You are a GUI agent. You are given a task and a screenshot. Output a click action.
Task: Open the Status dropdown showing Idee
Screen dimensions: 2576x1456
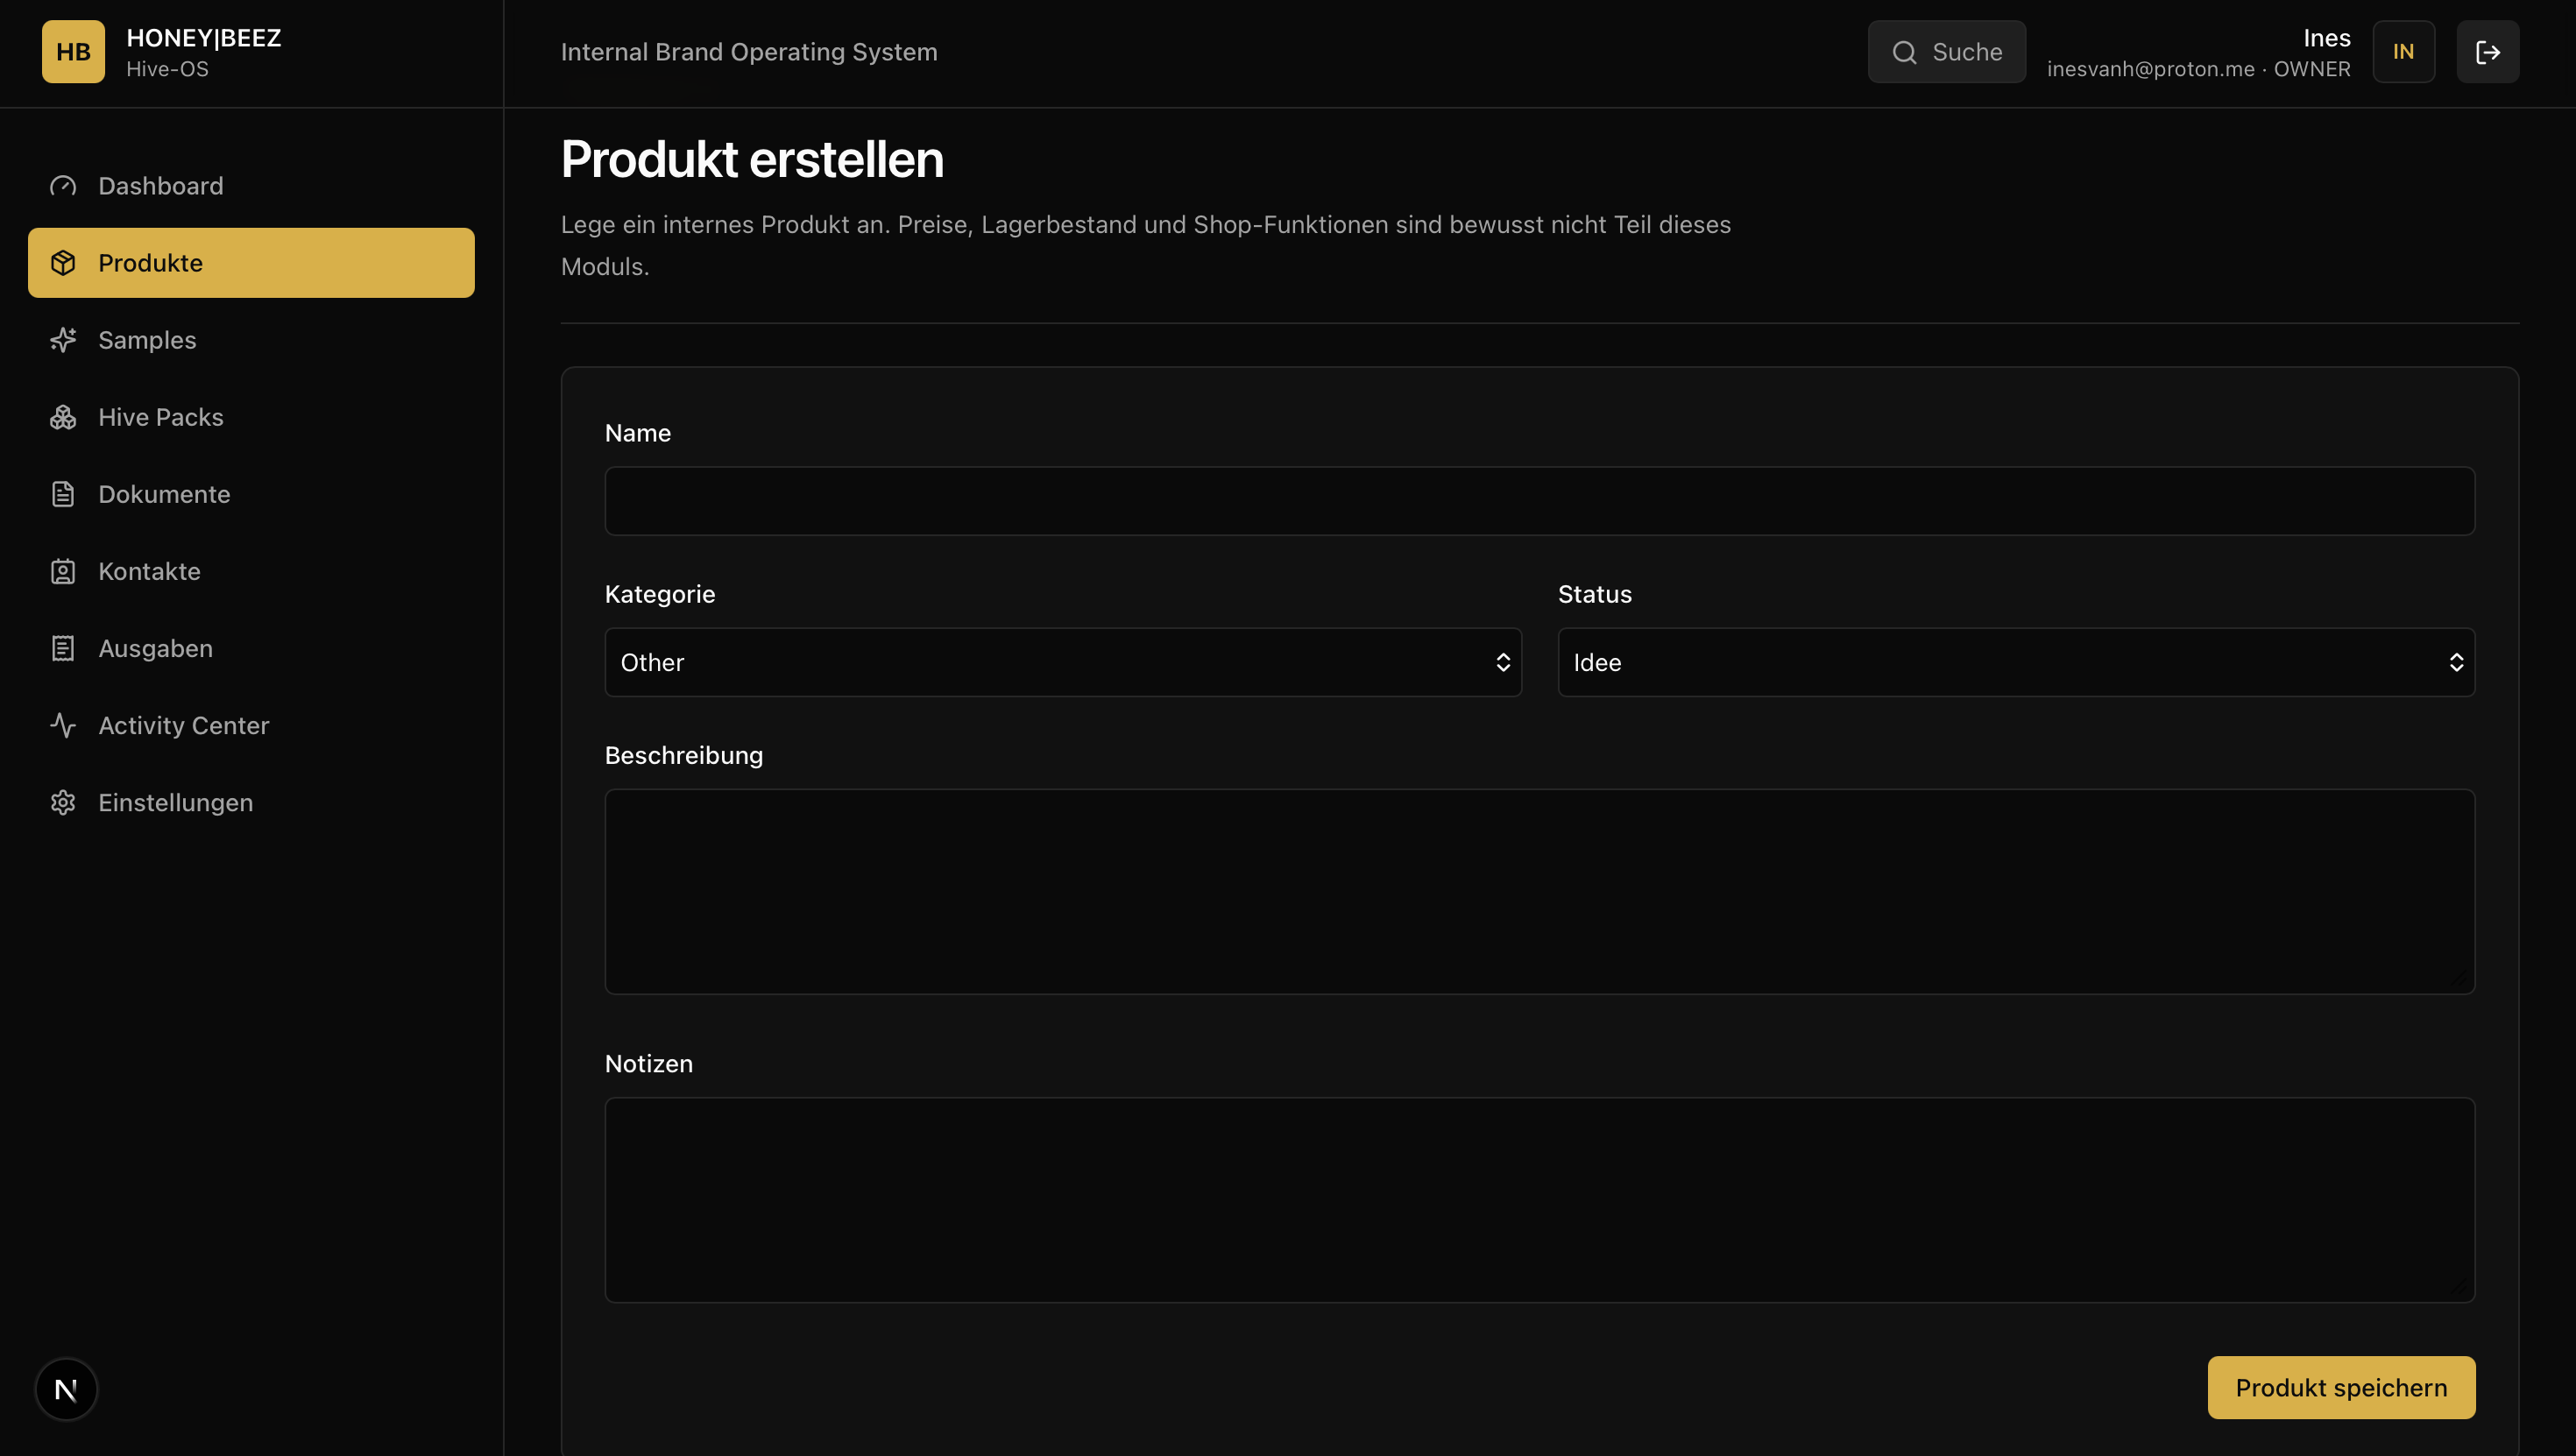2016,662
